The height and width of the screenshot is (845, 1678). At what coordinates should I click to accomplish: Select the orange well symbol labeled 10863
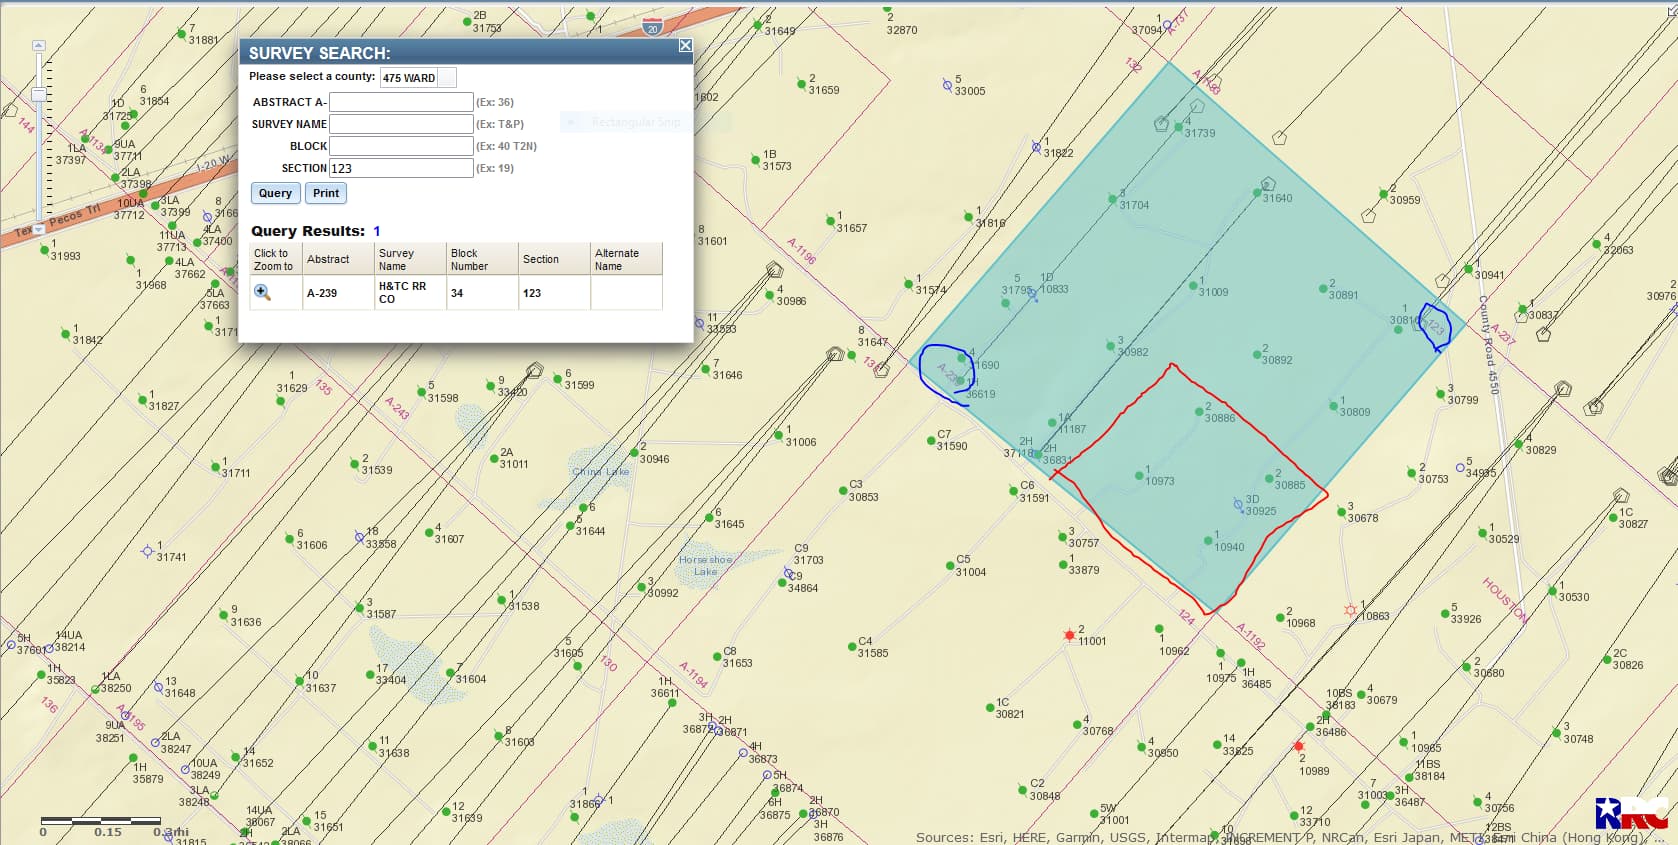(1350, 610)
